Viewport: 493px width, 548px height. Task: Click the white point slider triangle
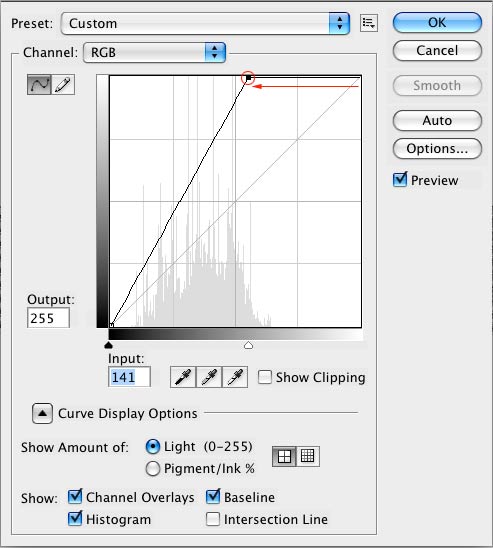[248, 345]
